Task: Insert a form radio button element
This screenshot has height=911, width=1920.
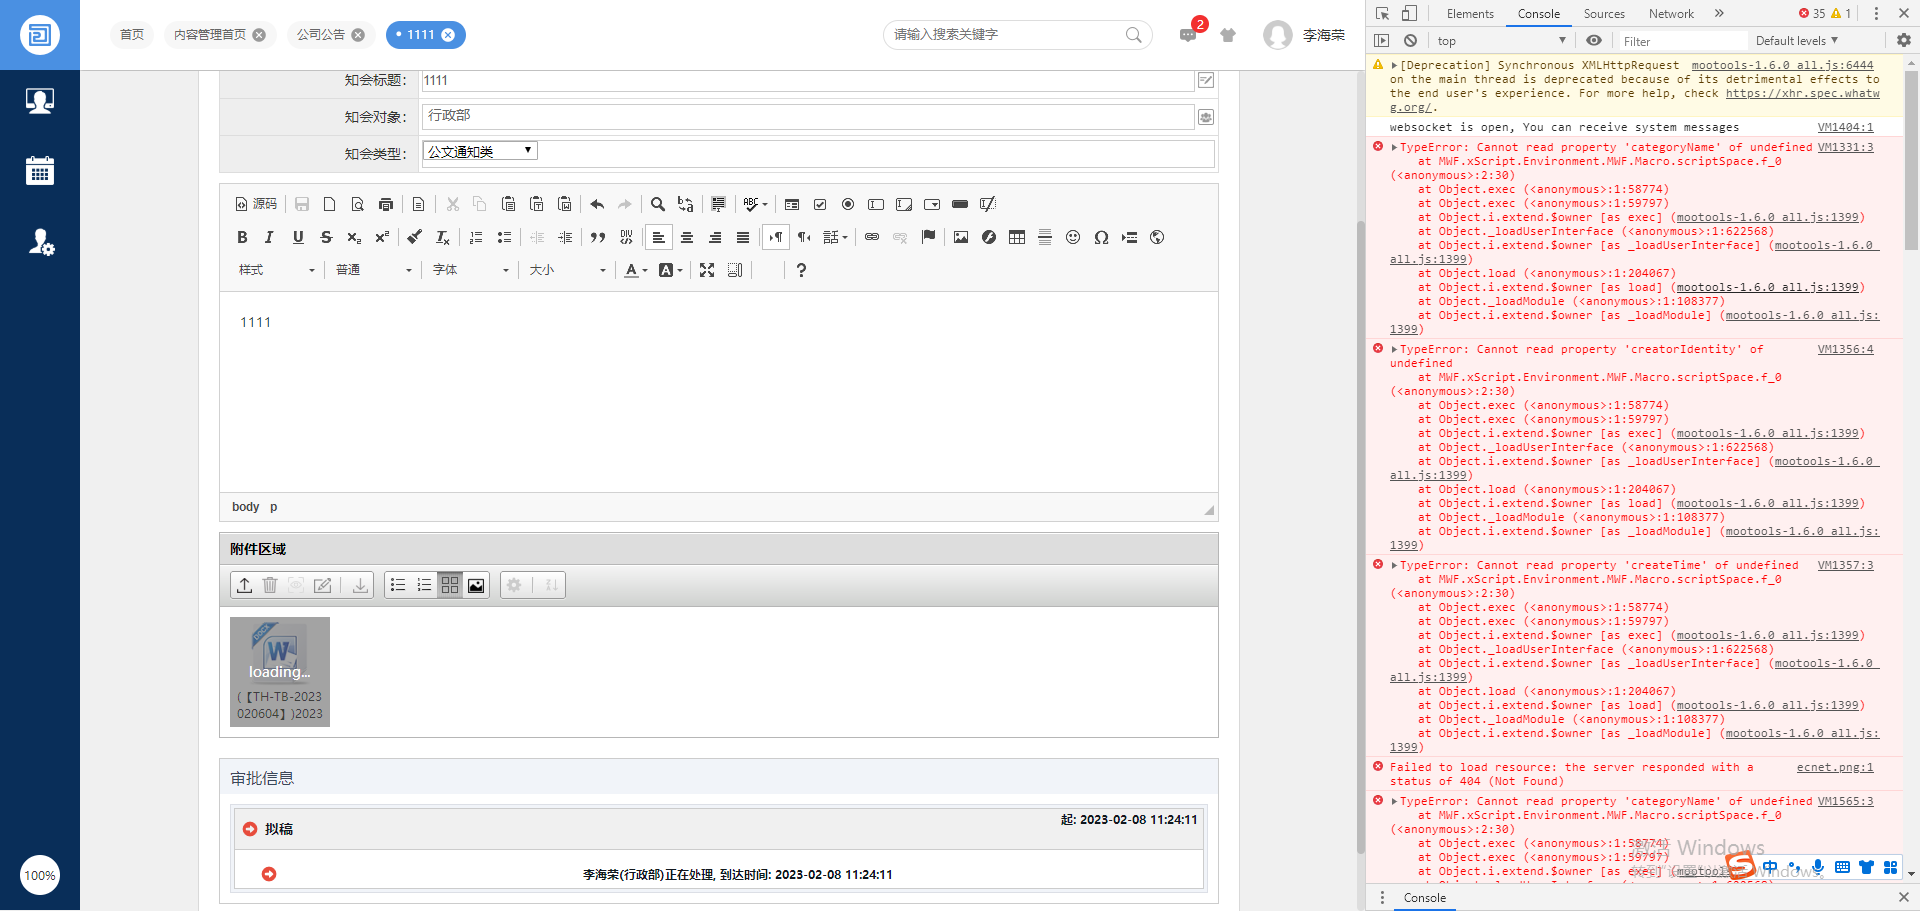Action: click(848, 204)
